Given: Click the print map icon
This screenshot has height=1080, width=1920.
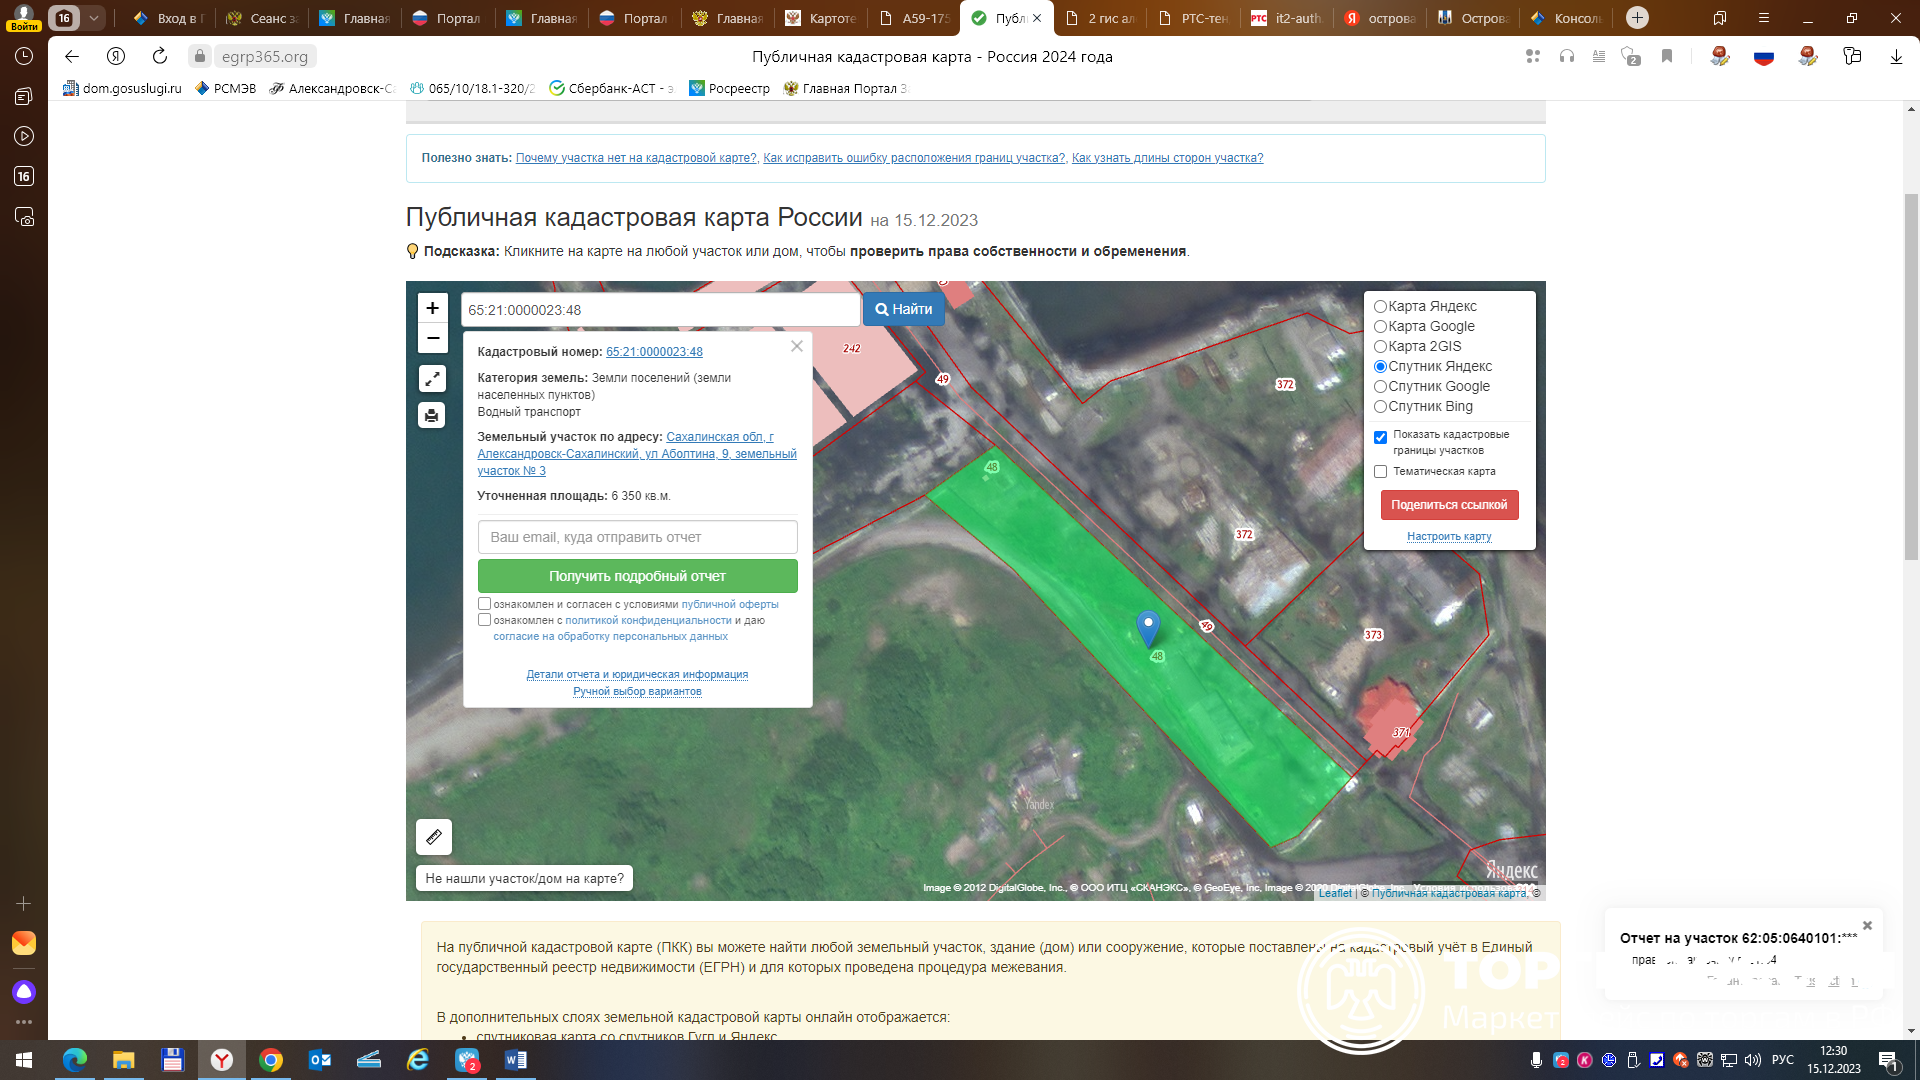Looking at the screenshot, I should tap(432, 415).
